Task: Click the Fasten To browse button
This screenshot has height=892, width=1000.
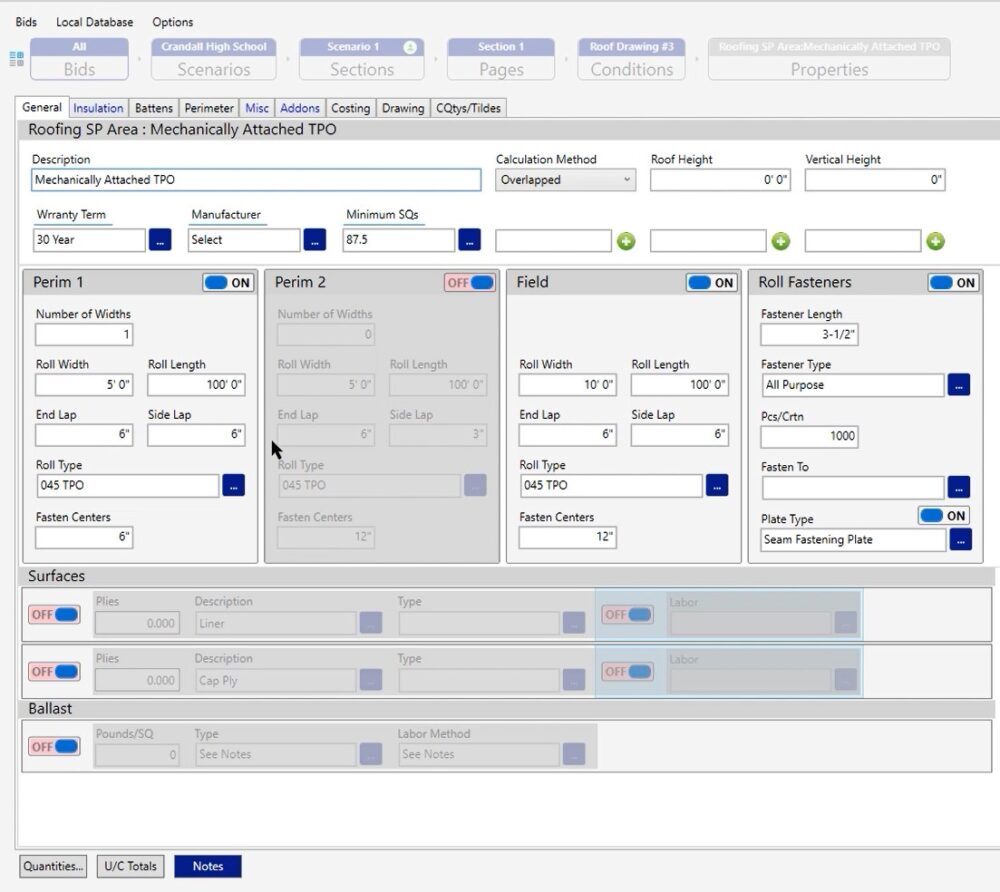Action: pos(959,487)
